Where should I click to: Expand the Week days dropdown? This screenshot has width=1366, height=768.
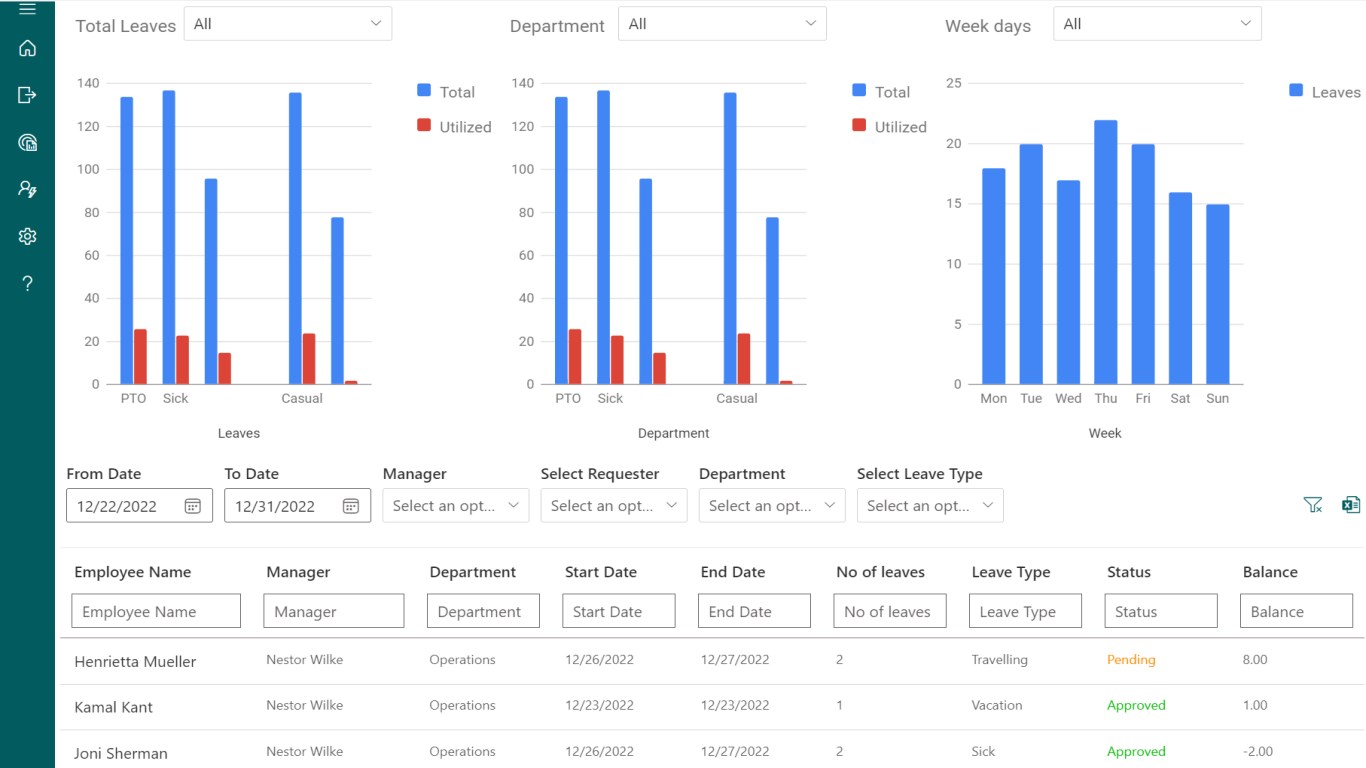(x=1157, y=24)
